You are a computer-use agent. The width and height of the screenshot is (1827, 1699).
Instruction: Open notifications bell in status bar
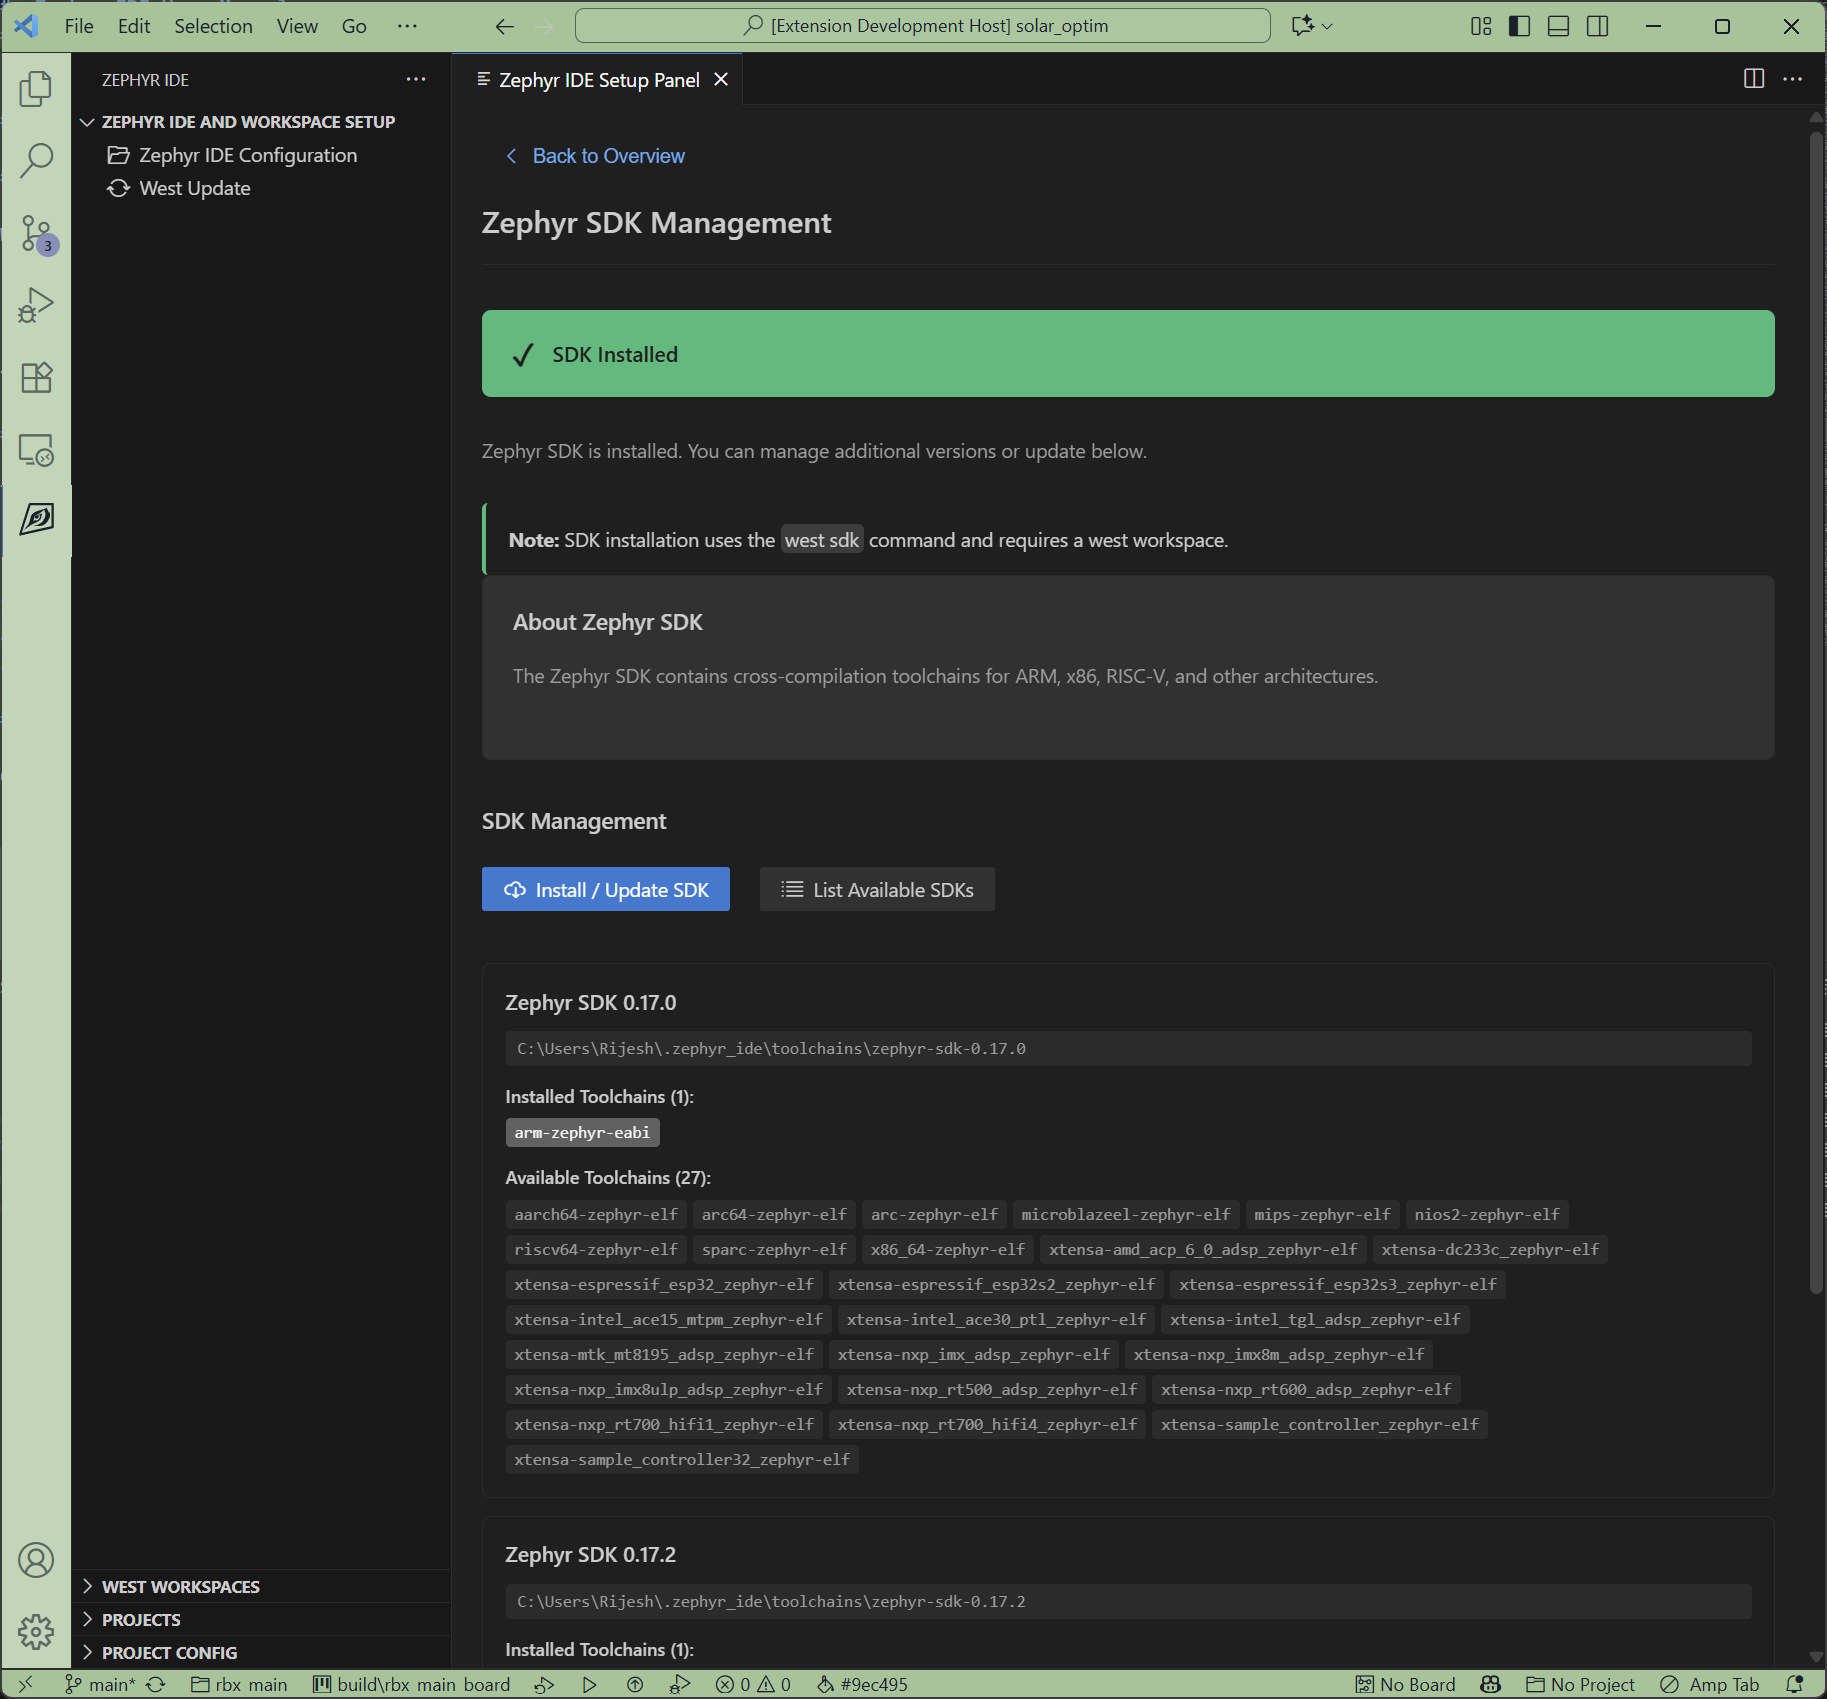pos(1795,1684)
